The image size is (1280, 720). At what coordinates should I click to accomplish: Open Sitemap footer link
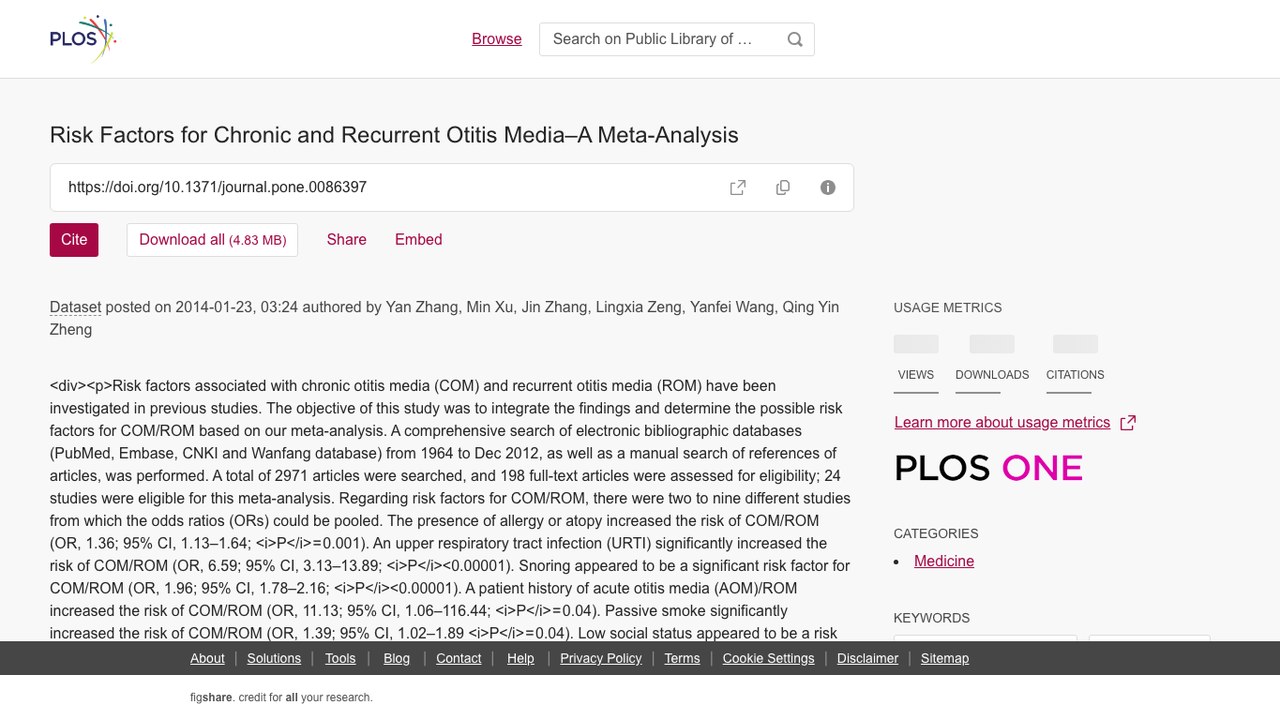coord(945,658)
